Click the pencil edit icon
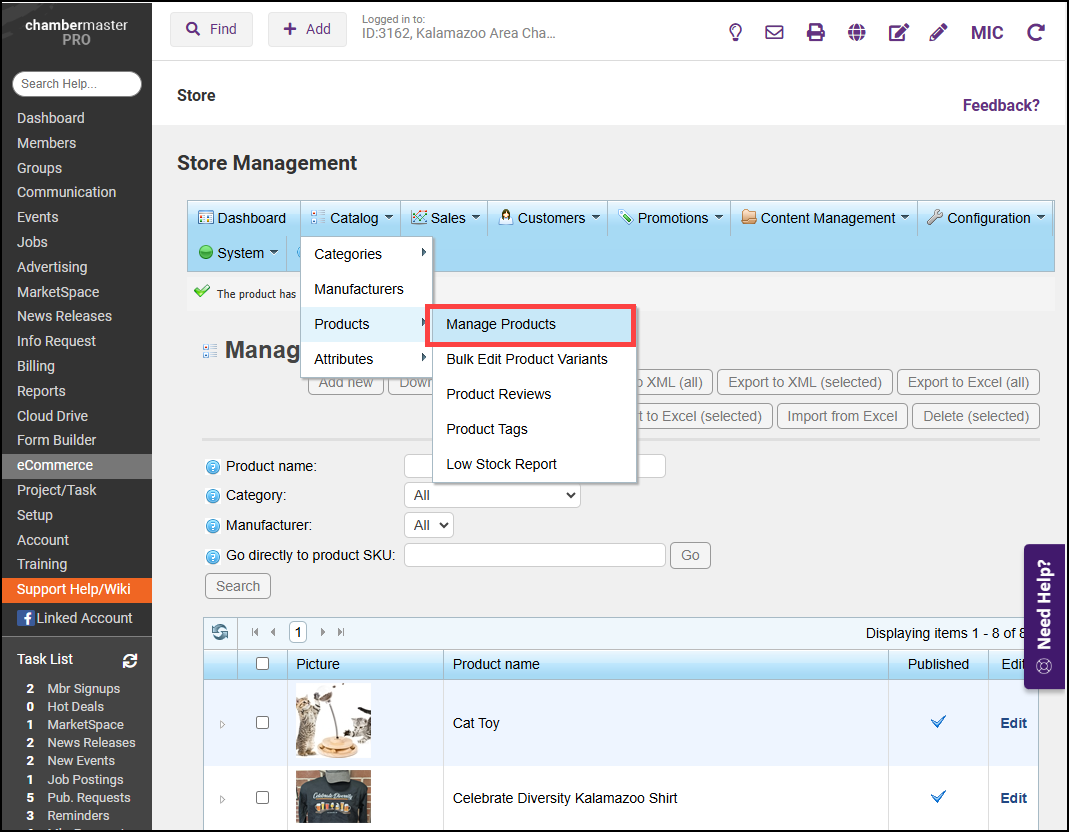 [x=938, y=32]
